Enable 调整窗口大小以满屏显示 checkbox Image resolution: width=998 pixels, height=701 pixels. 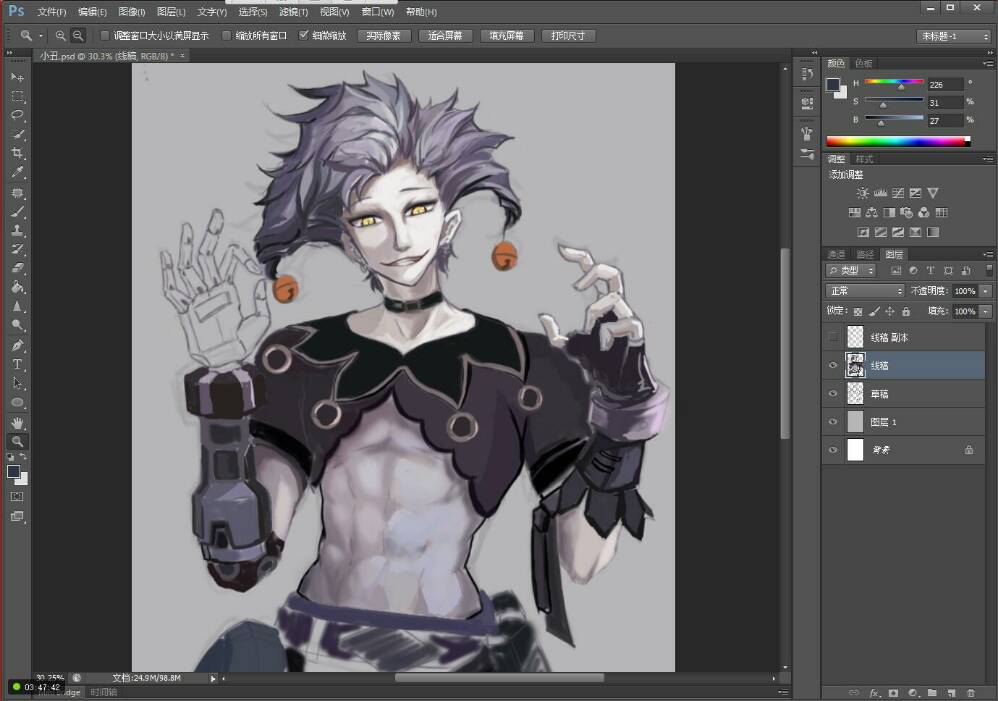(104, 36)
